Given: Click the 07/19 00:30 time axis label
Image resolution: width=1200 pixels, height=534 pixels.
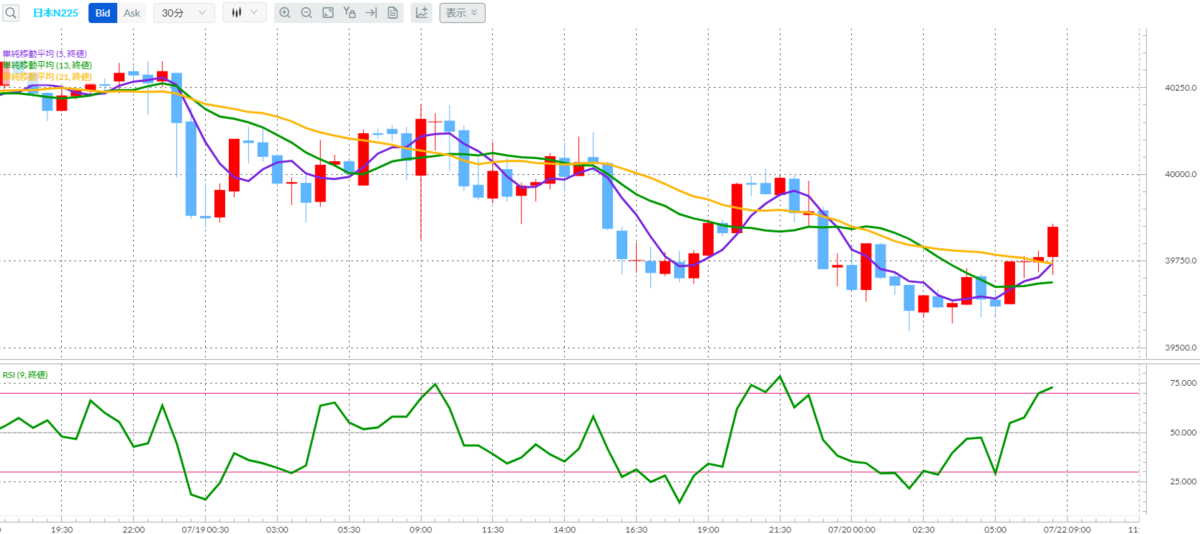Looking at the screenshot, I should pyautogui.click(x=205, y=529).
